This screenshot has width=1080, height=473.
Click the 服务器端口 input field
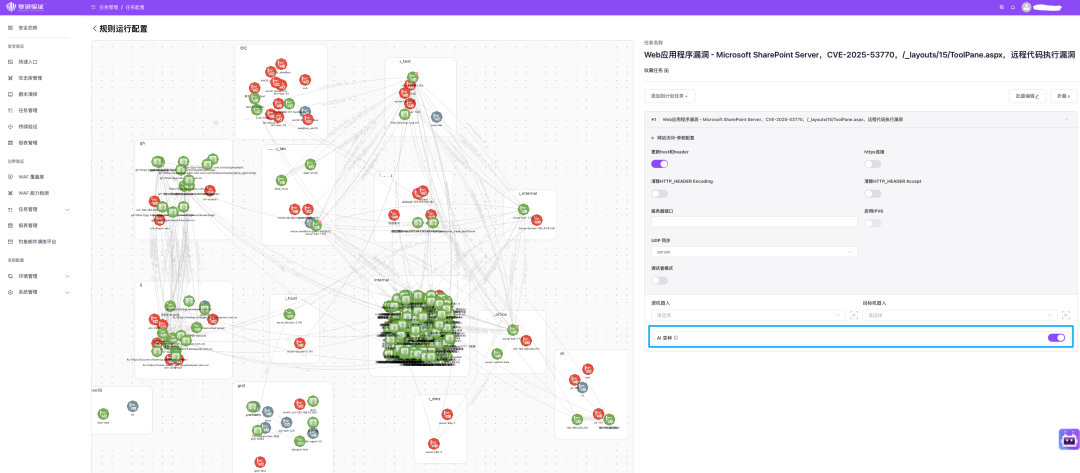pyautogui.click(x=754, y=222)
